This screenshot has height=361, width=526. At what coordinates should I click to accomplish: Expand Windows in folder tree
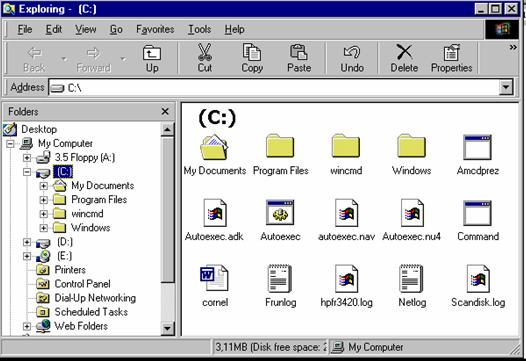pyautogui.click(x=43, y=228)
